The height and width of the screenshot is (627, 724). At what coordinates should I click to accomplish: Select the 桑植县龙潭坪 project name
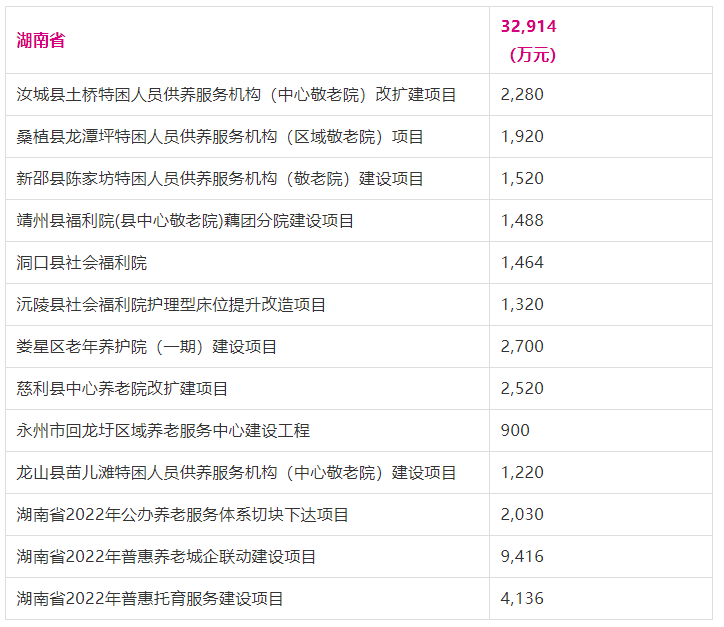pyautogui.click(x=220, y=137)
